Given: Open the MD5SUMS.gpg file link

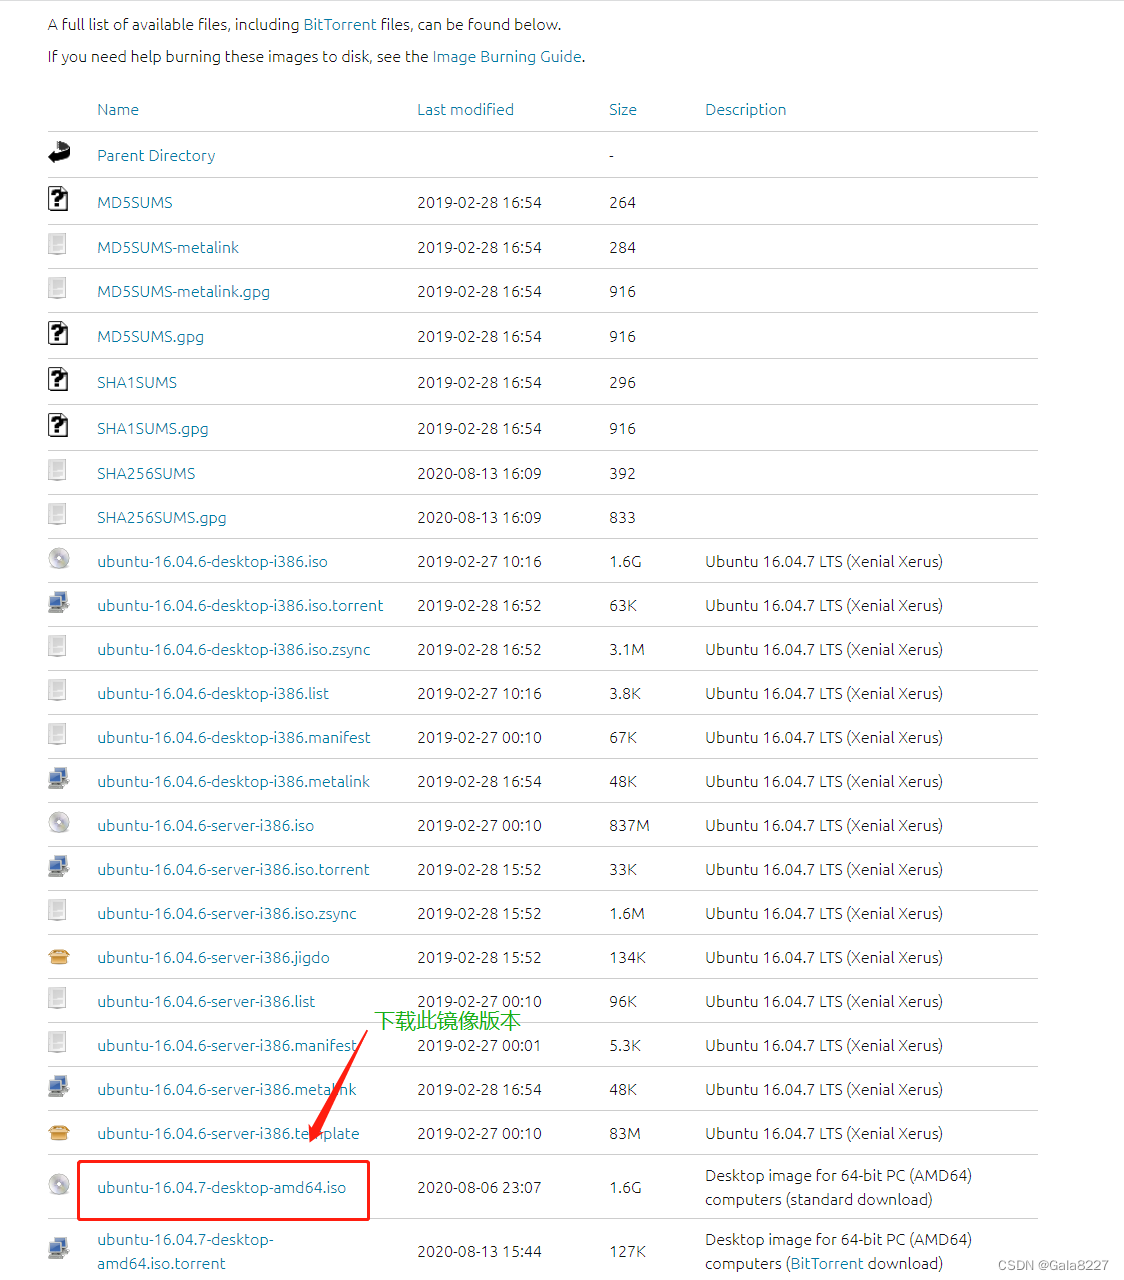Looking at the screenshot, I should point(150,336).
